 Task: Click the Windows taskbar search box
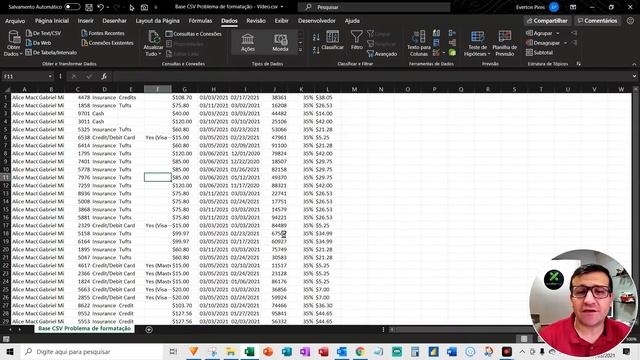[92, 351]
